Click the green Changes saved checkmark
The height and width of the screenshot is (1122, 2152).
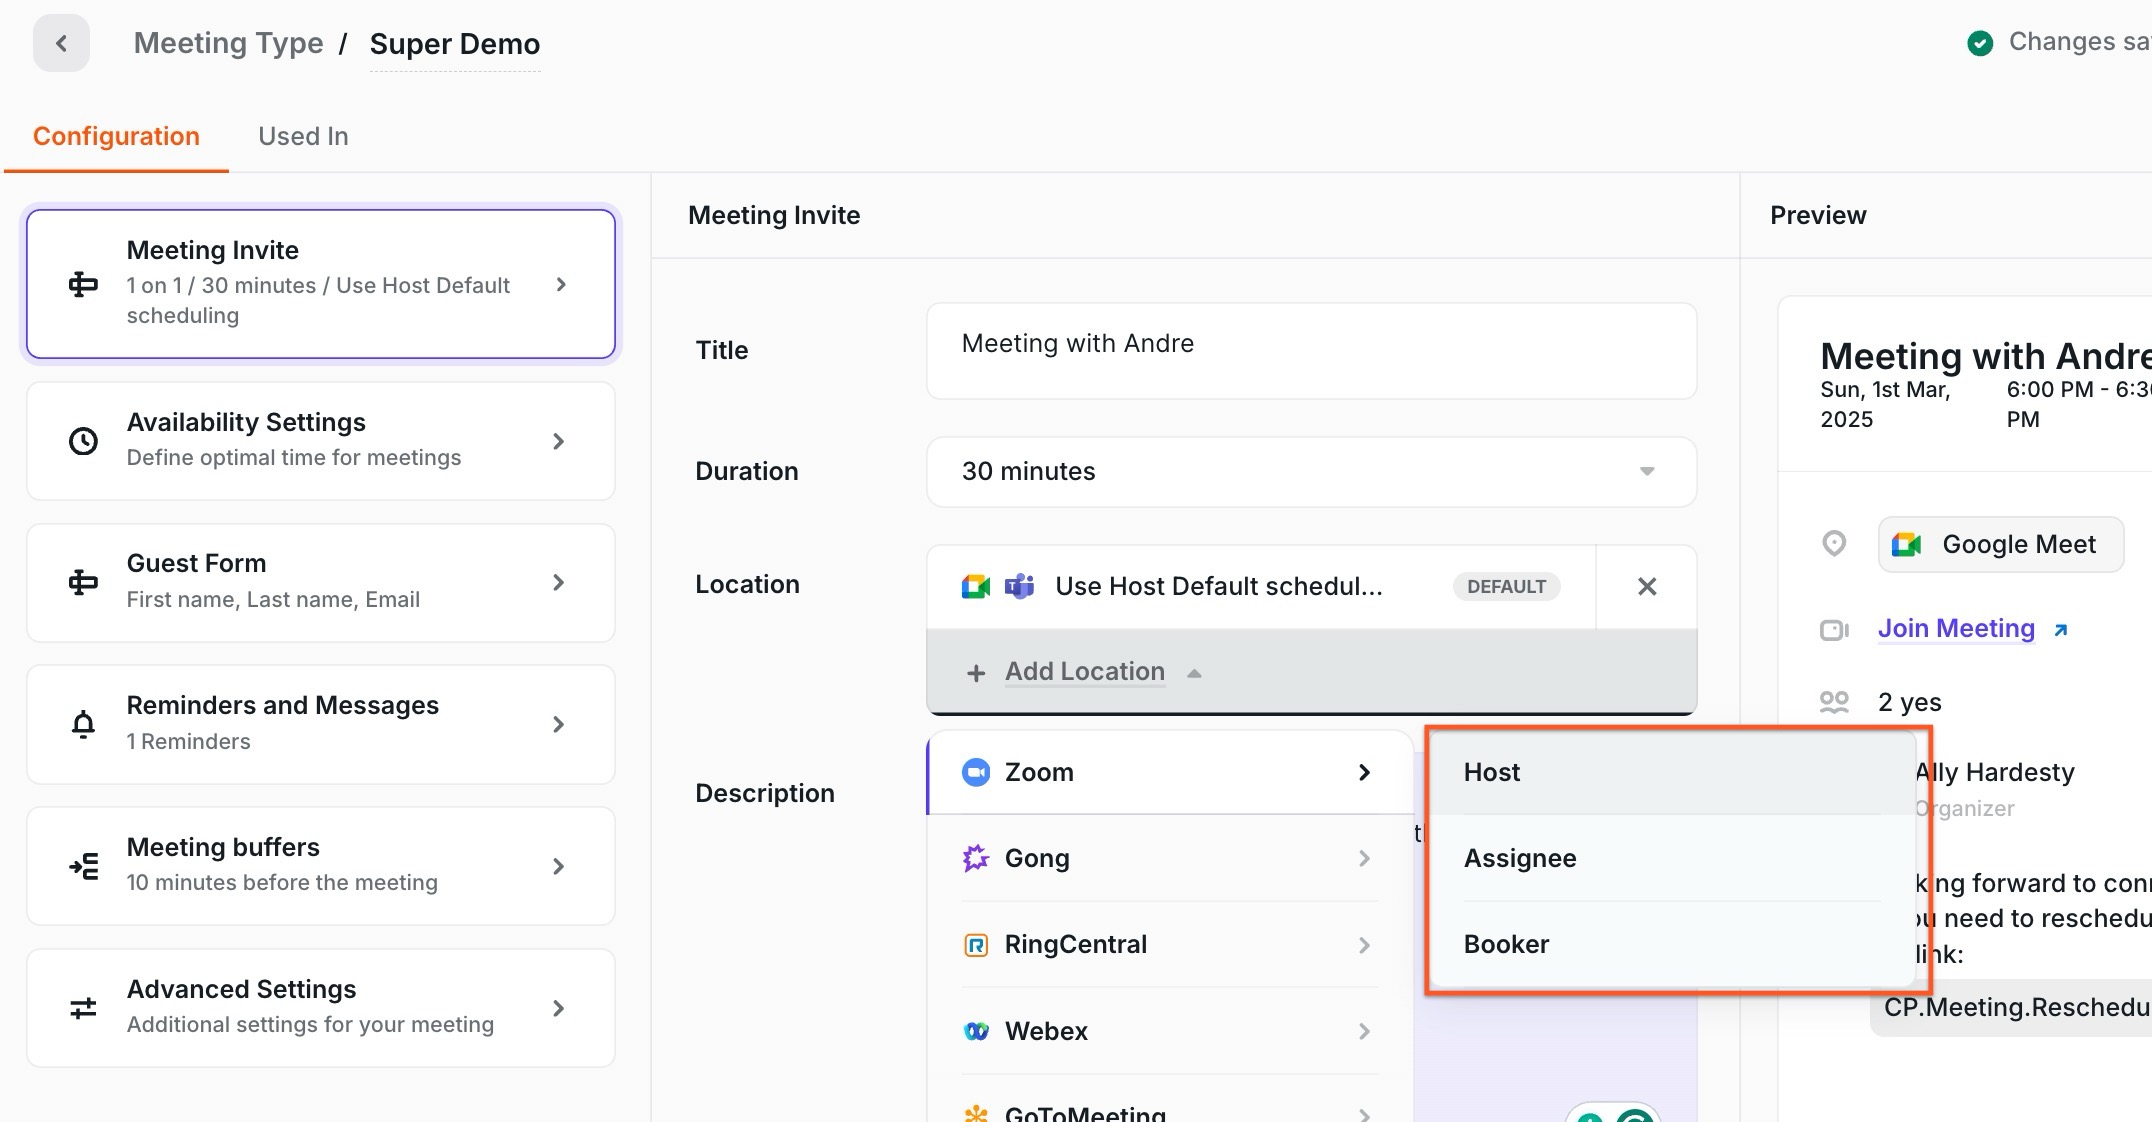[x=1980, y=42]
